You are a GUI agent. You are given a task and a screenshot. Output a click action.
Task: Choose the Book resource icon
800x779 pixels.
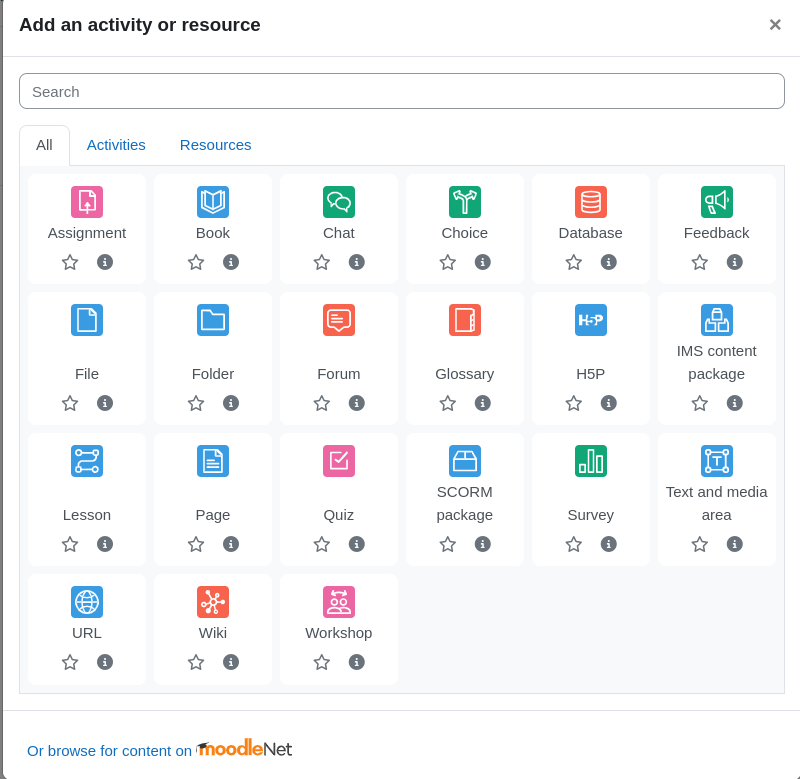point(213,202)
